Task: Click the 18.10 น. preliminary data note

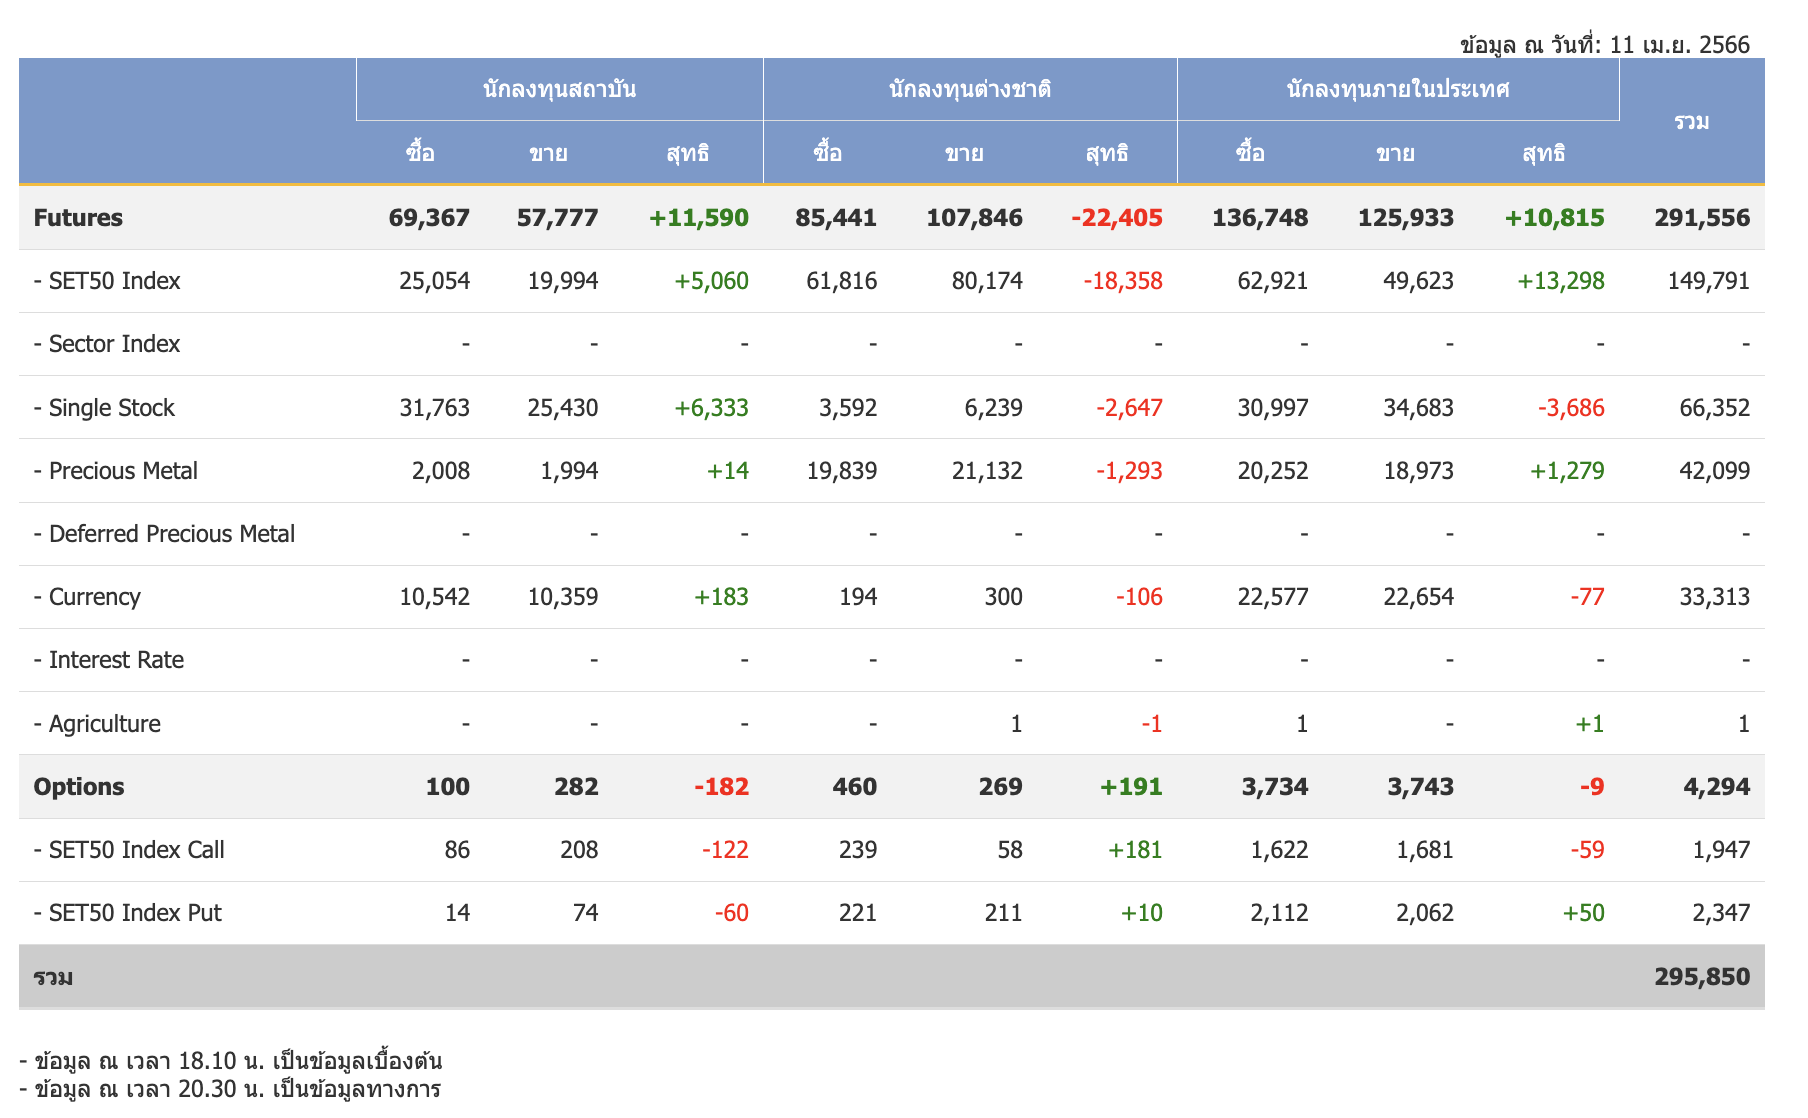Action: pyautogui.click(x=231, y=1061)
